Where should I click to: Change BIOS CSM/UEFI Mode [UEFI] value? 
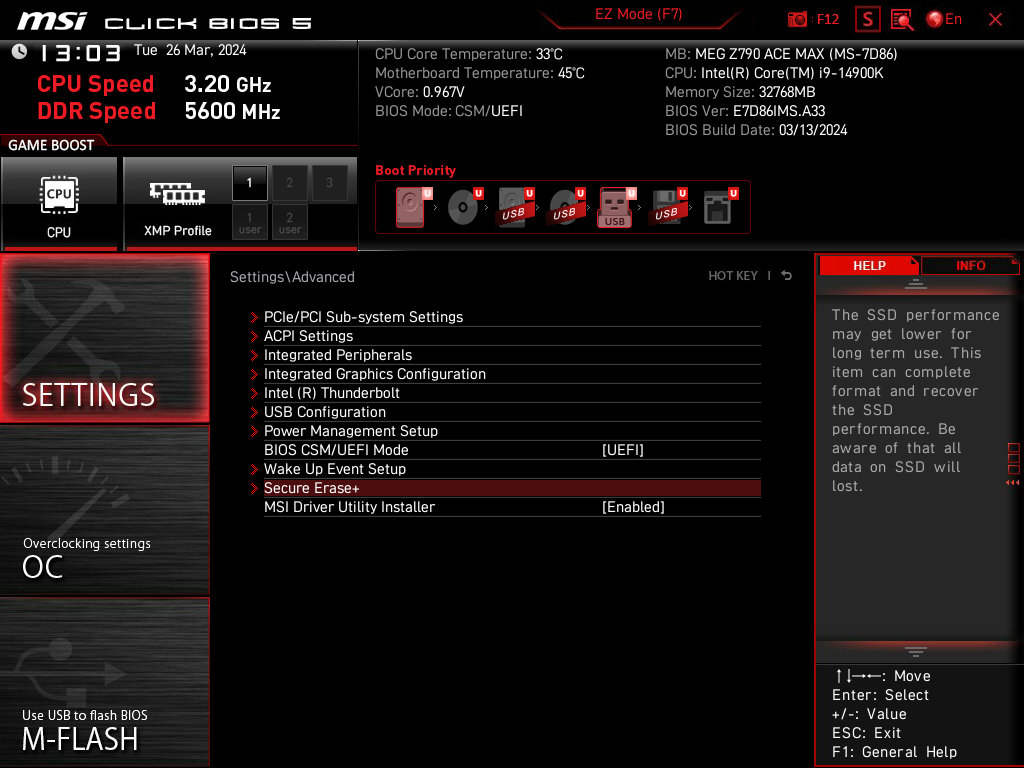click(x=622, y=450)
